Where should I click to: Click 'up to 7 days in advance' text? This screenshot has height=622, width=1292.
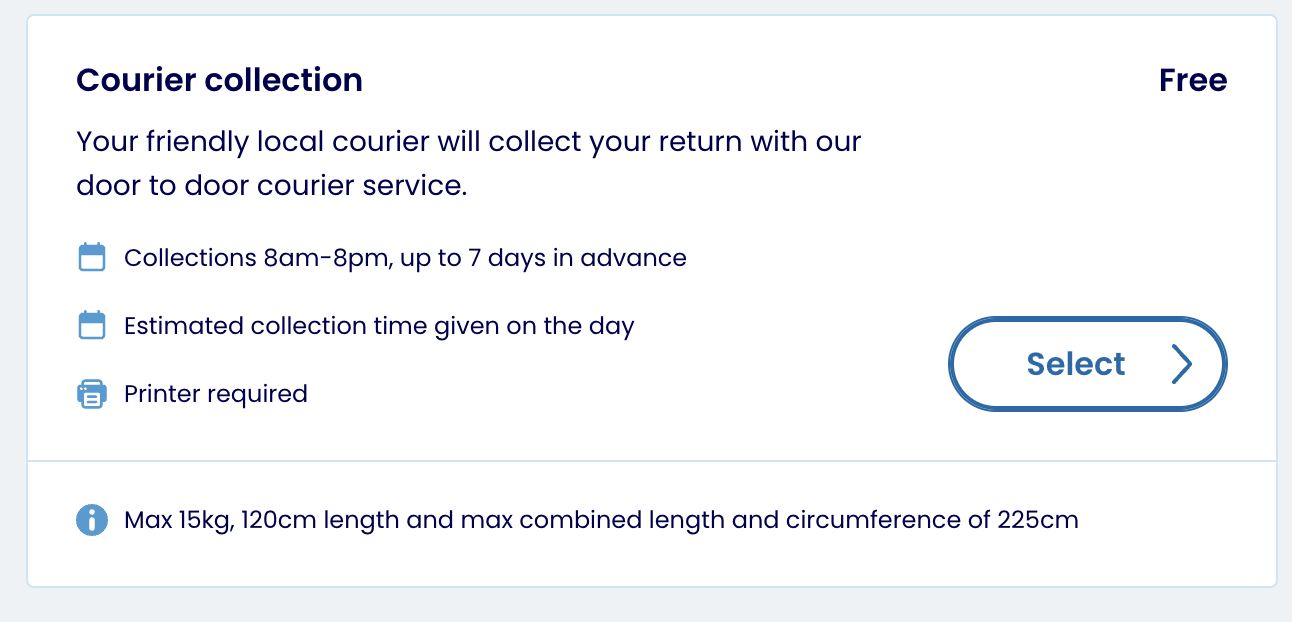544,258
